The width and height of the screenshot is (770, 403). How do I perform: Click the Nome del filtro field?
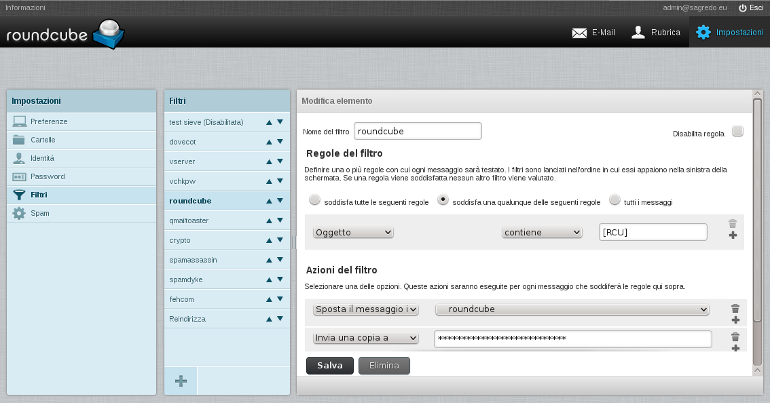pyautogui.click(x=418, y=131)
